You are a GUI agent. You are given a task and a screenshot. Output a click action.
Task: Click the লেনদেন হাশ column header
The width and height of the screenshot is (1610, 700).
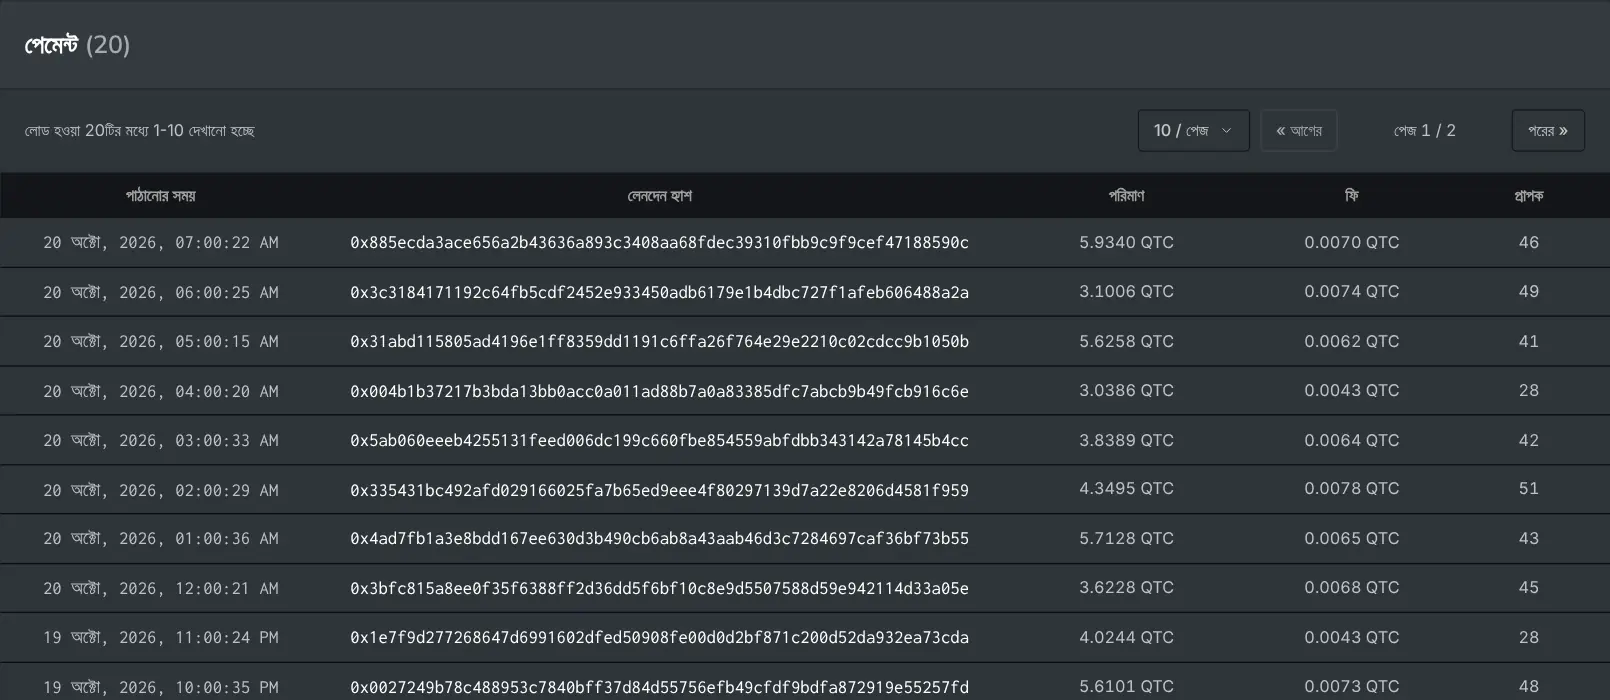(660, 196)
